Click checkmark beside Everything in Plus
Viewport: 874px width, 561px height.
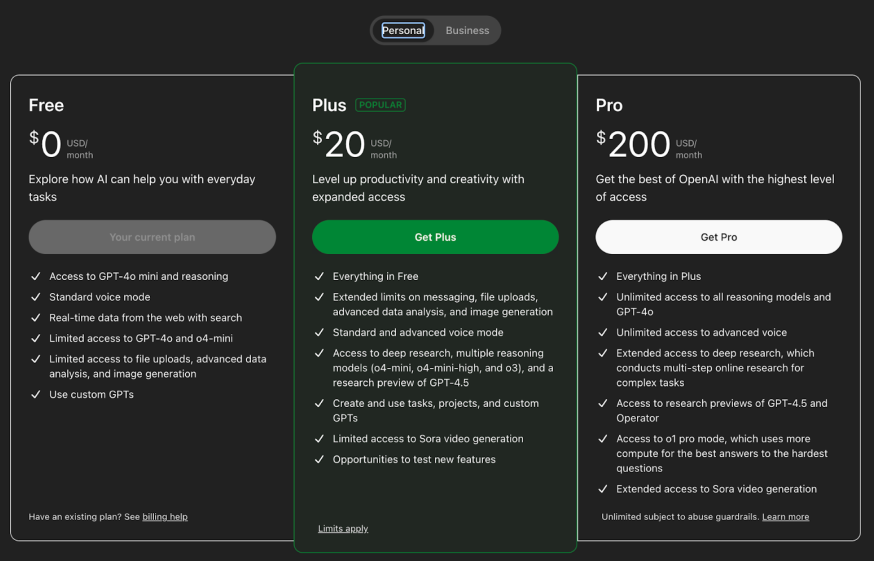(x=603, y=277)
